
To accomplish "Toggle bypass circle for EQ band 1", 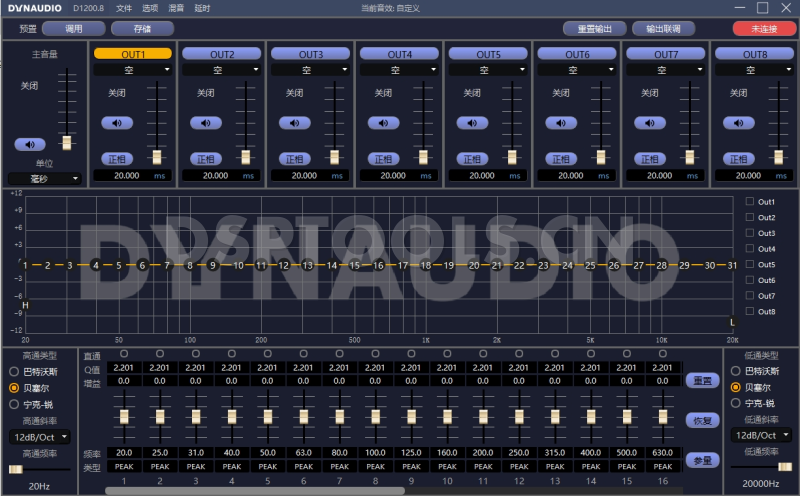I will pyautogui.click(x=124, y=354).
